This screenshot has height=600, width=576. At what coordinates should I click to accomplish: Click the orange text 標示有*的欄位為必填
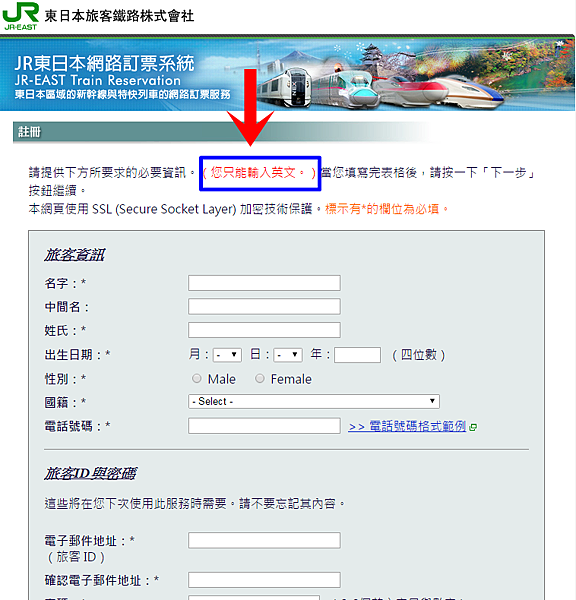pyautogui.click(x=386, y=209)
